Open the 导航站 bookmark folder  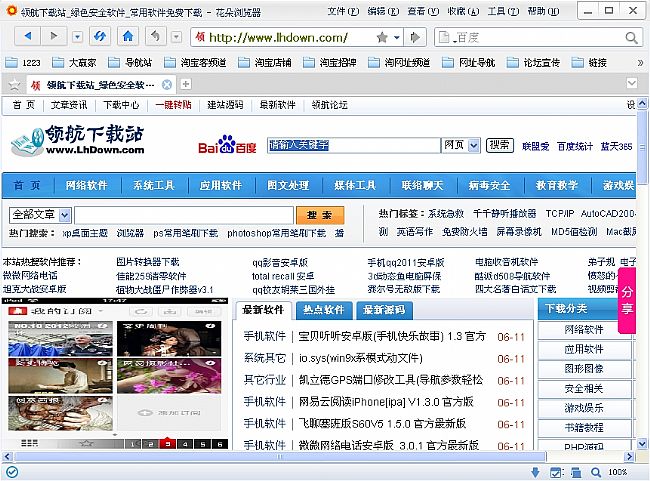coord(130,63)
